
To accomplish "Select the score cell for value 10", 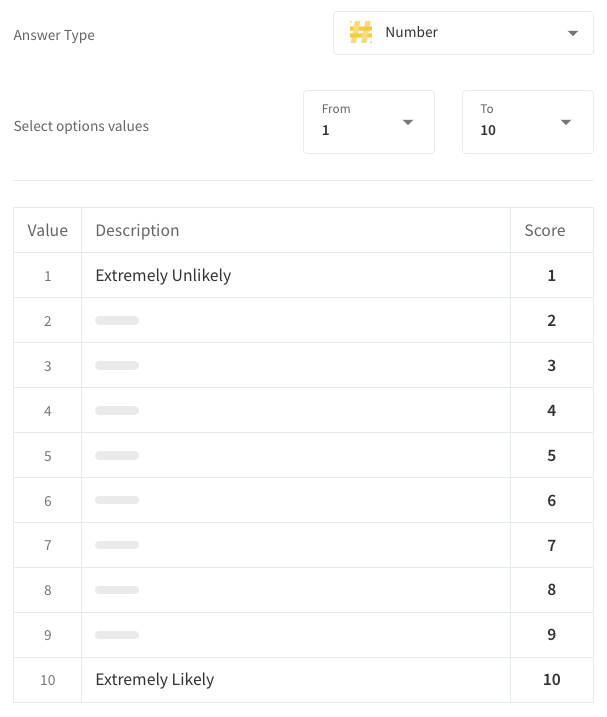I will click(552, 680).
